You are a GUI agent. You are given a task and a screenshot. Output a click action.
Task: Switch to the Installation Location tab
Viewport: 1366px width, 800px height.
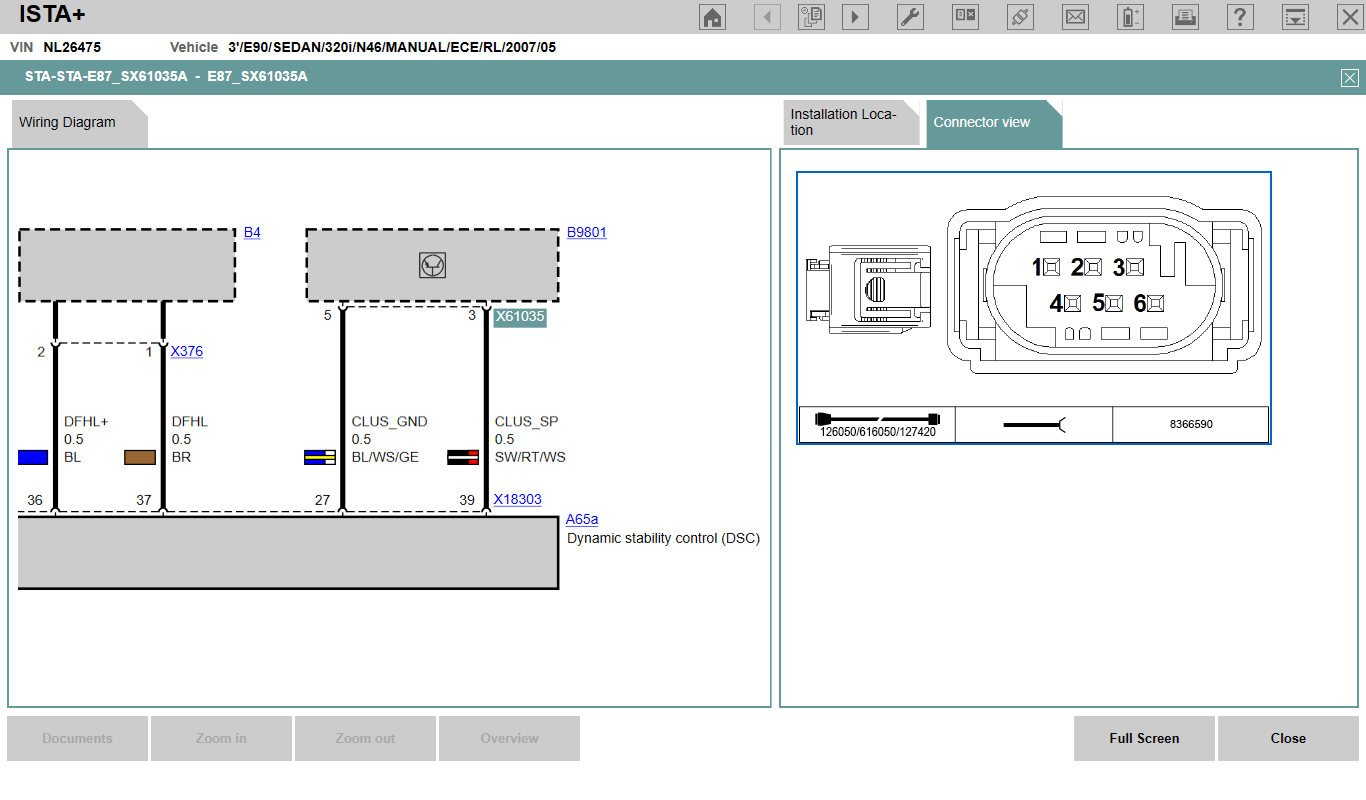click(849, 122)
